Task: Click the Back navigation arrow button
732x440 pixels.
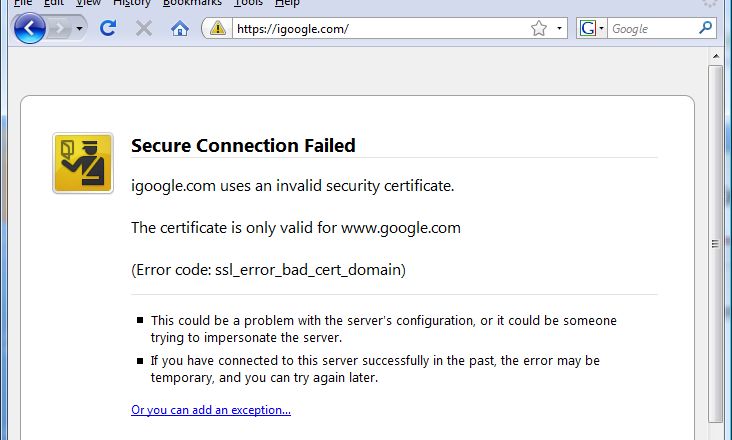Action: click(x=29, y=28)
